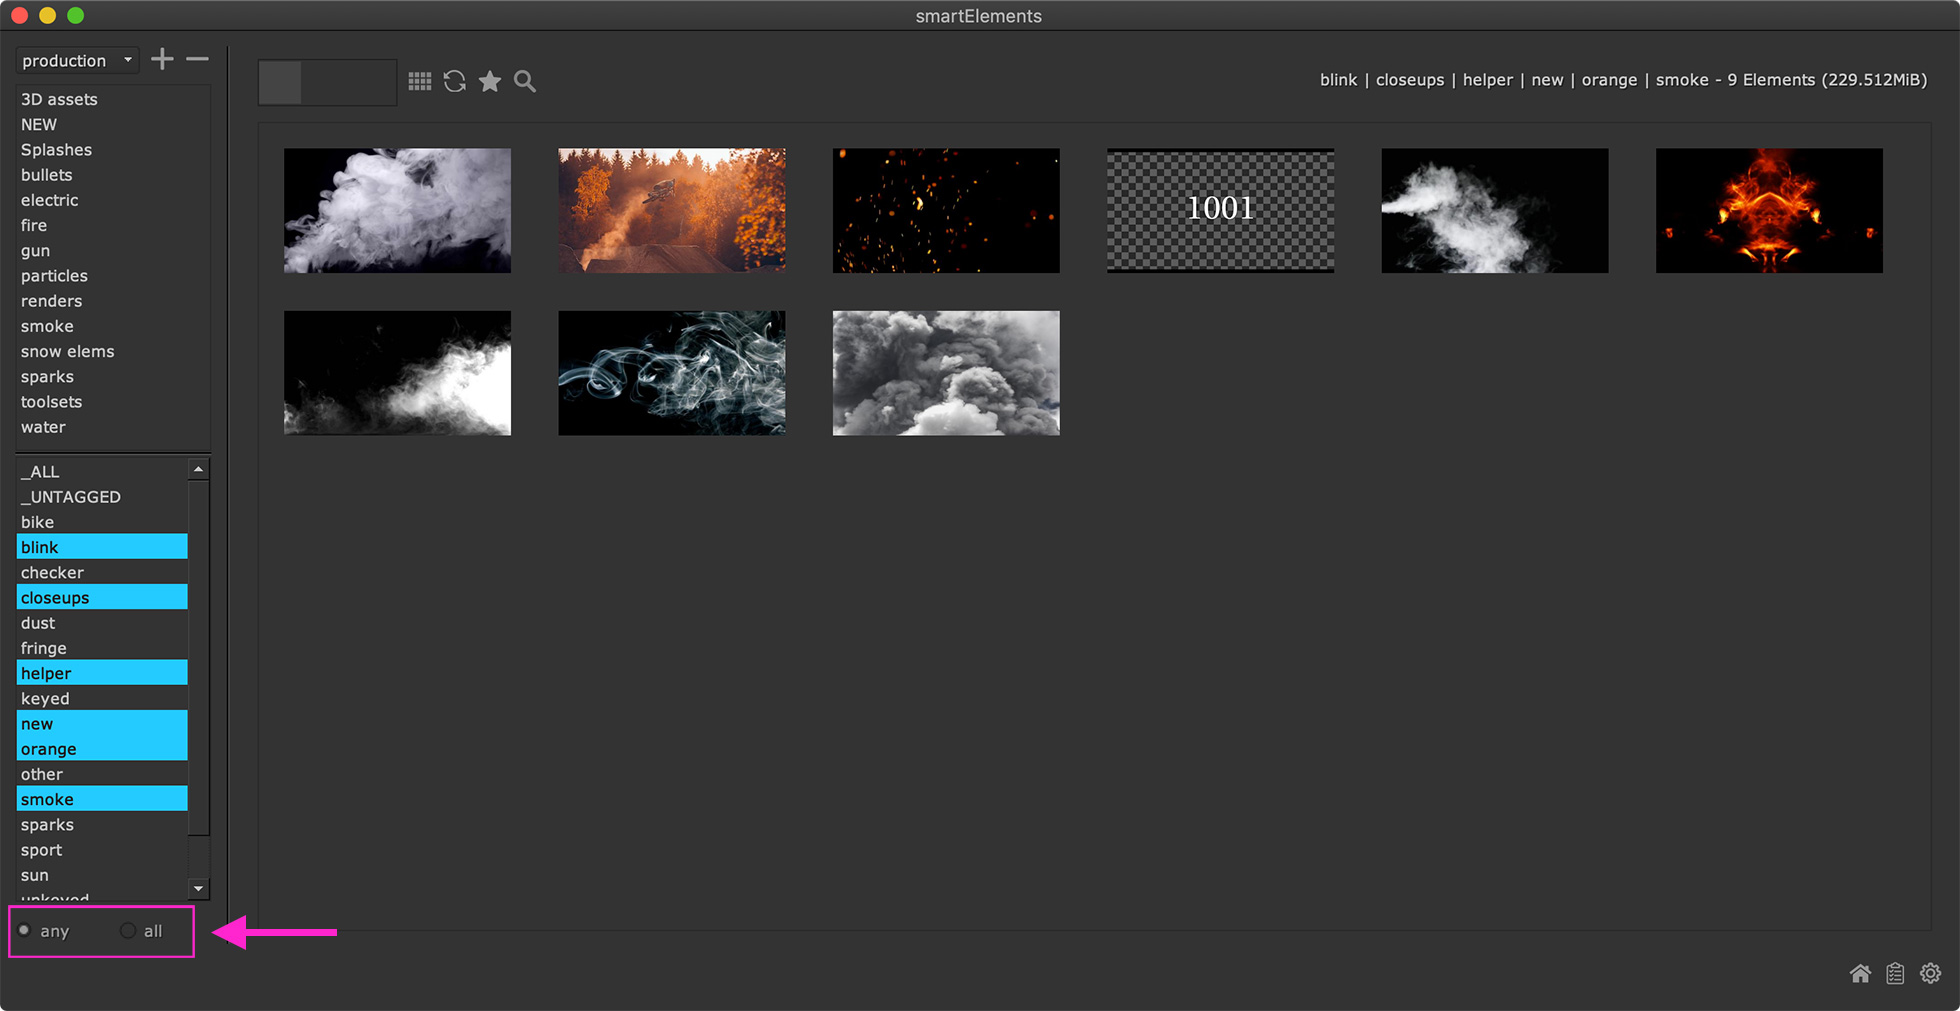Open the 1001 checkerboard element thumbnail
1960x1011 pixels.
pyautogui.click(x=1219, y=210)
